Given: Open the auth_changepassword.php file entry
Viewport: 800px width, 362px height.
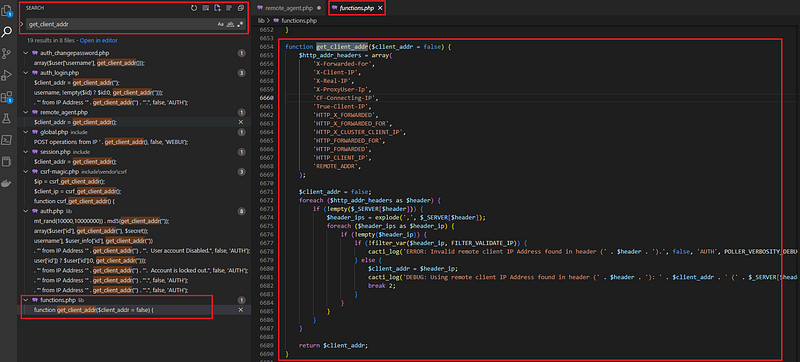Looking at the screenshot, I should (x=74, y=53).
